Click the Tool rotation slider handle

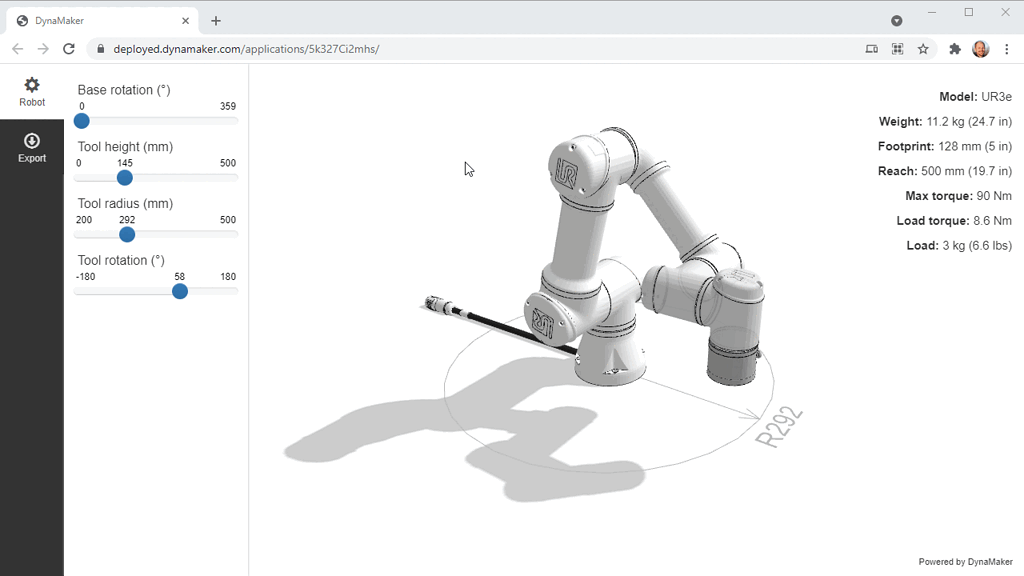[x=179, y=291]
